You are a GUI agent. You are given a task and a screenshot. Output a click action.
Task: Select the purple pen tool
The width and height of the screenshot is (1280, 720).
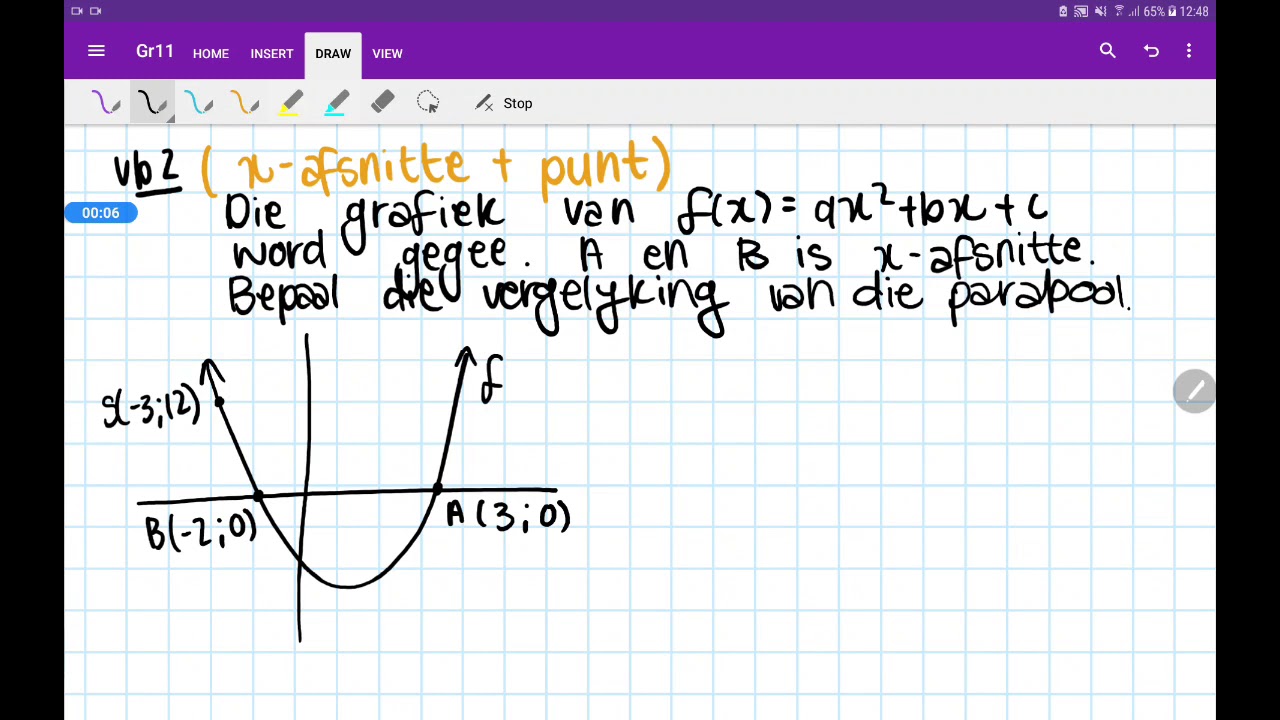106,103
